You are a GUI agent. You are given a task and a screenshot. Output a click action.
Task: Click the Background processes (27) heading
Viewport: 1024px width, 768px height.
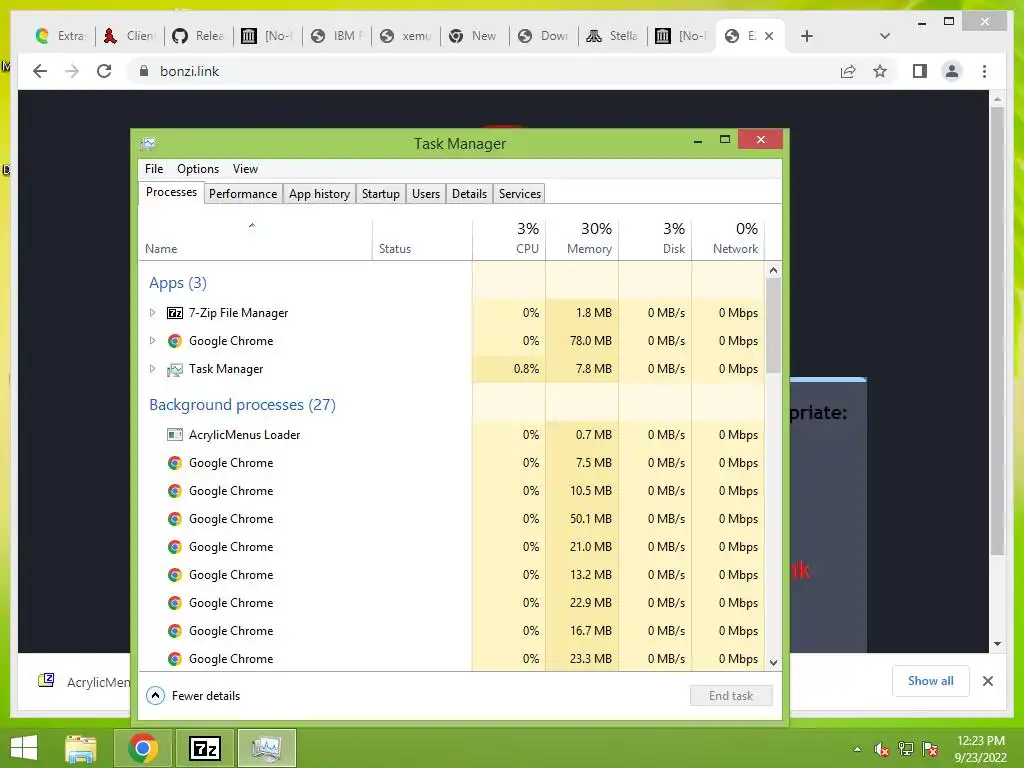242,405
